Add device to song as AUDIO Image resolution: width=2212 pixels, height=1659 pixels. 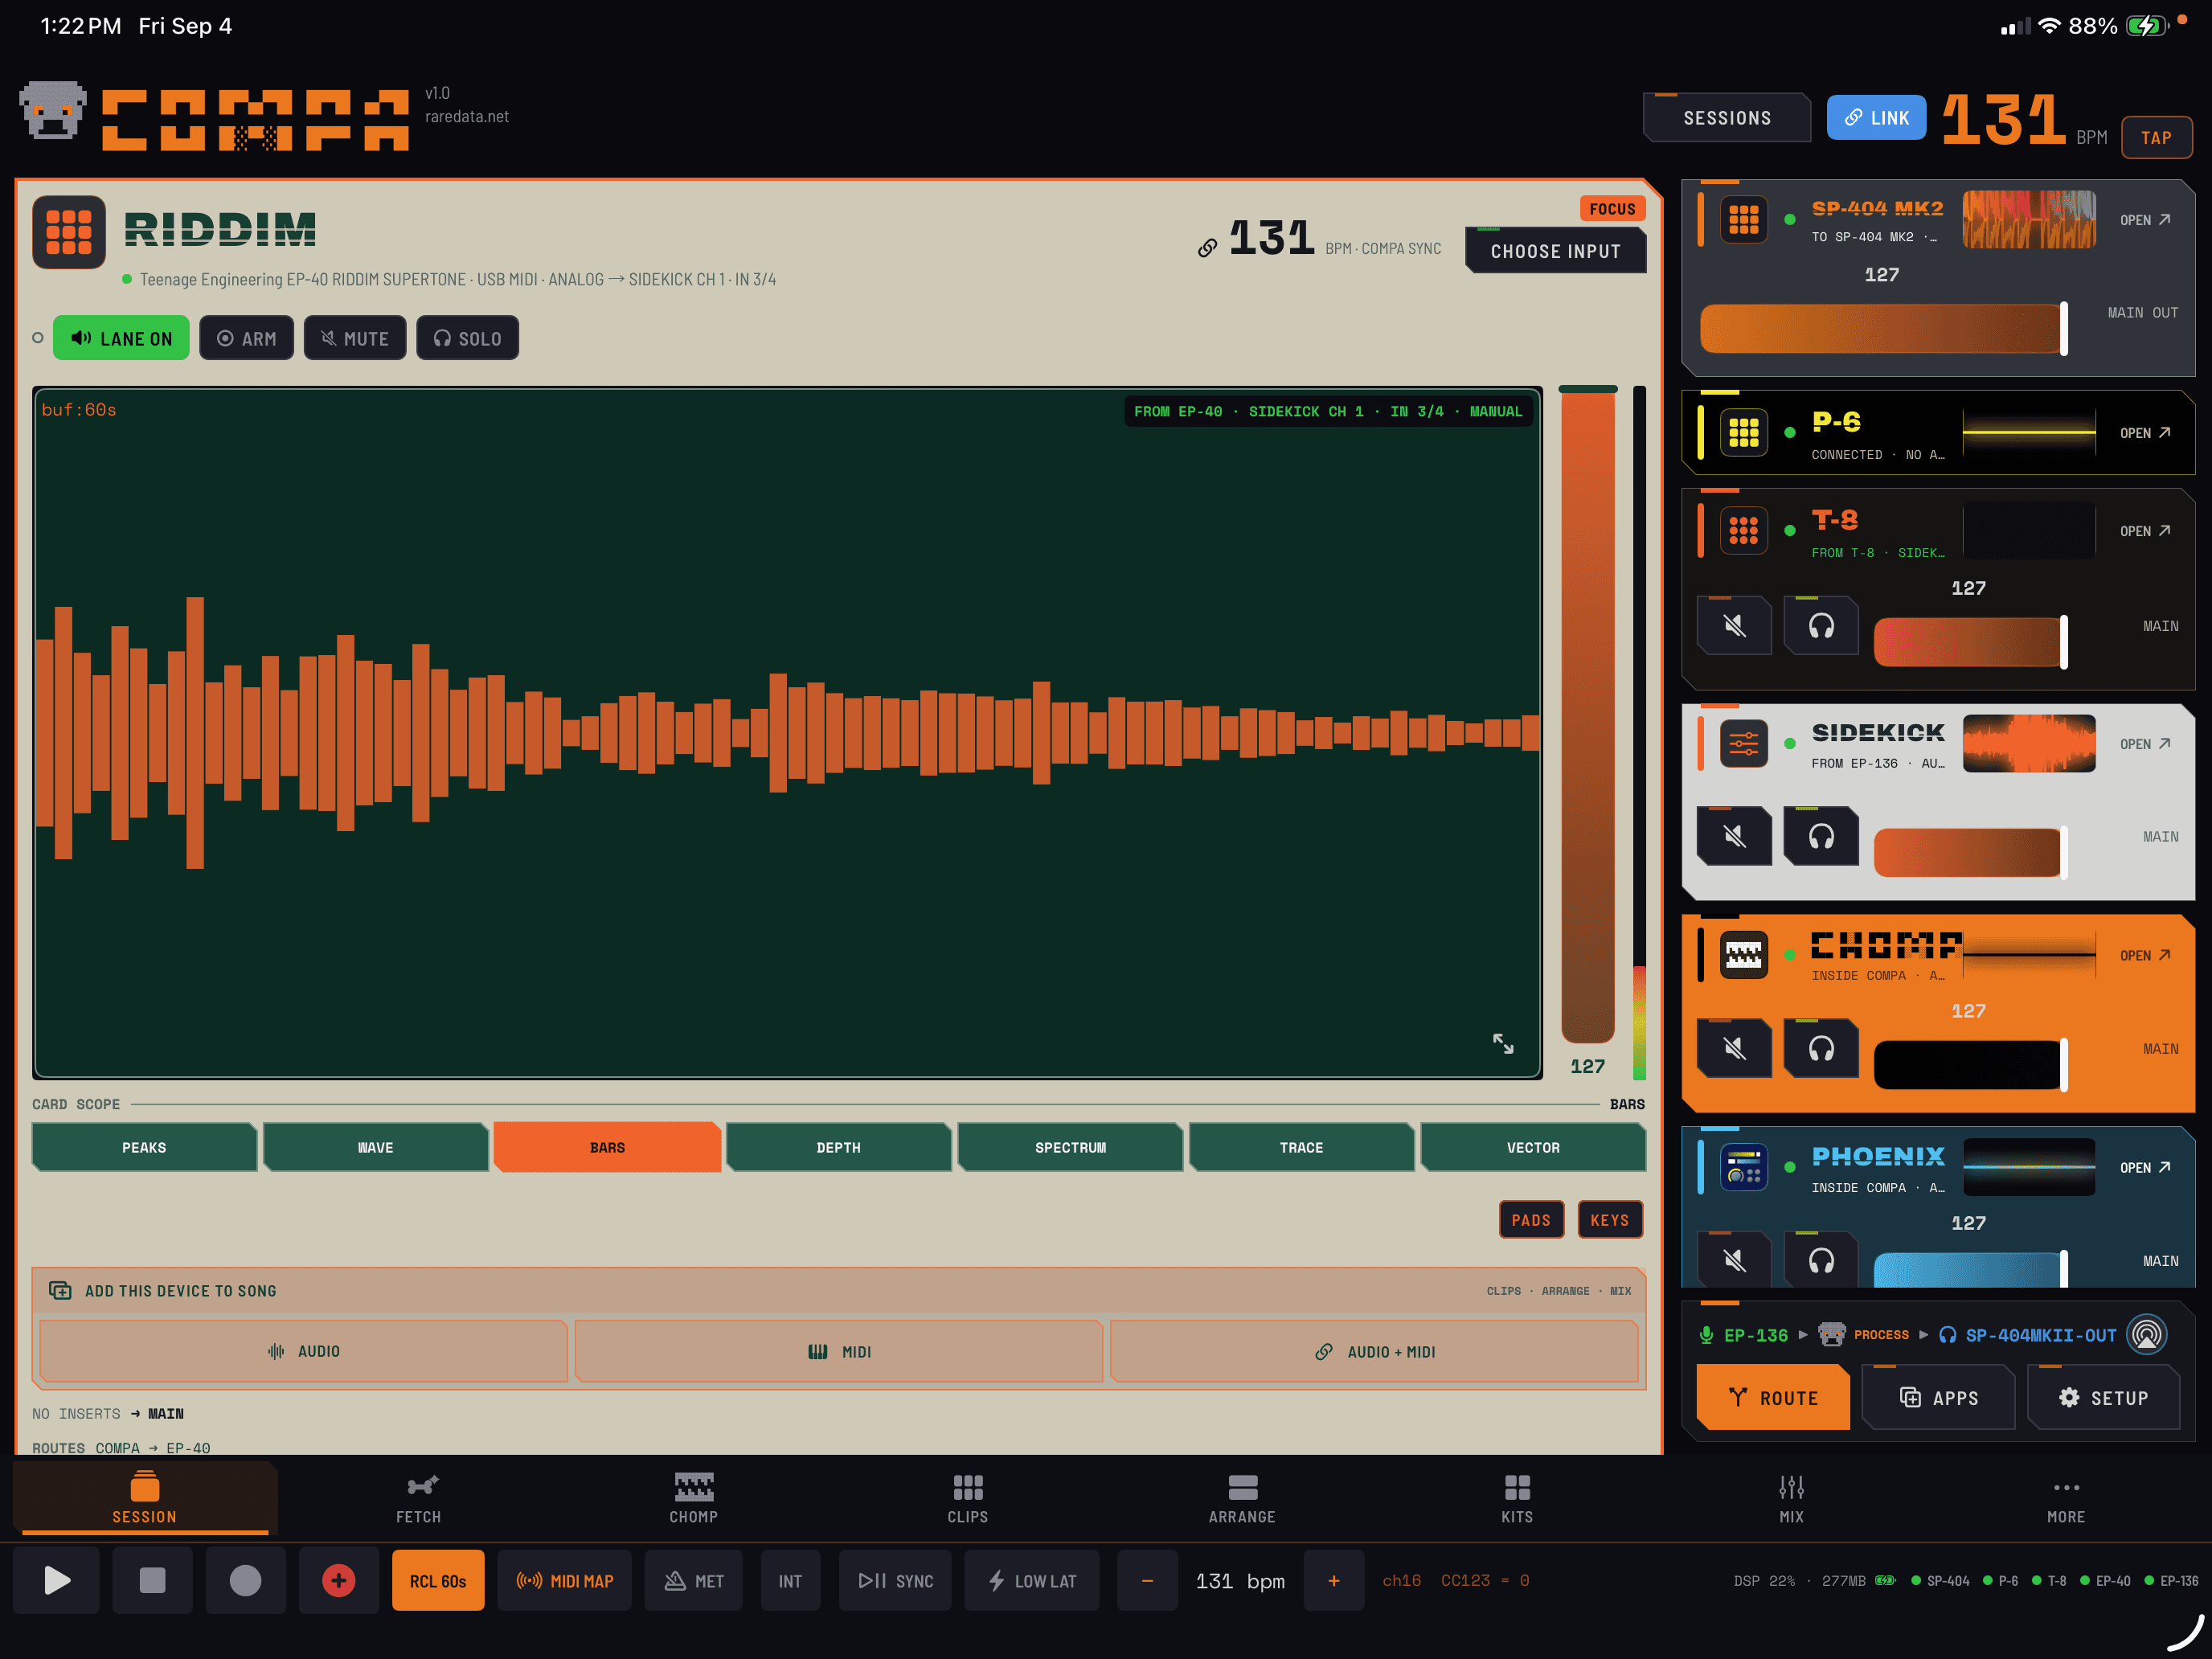click(303, 1351)
